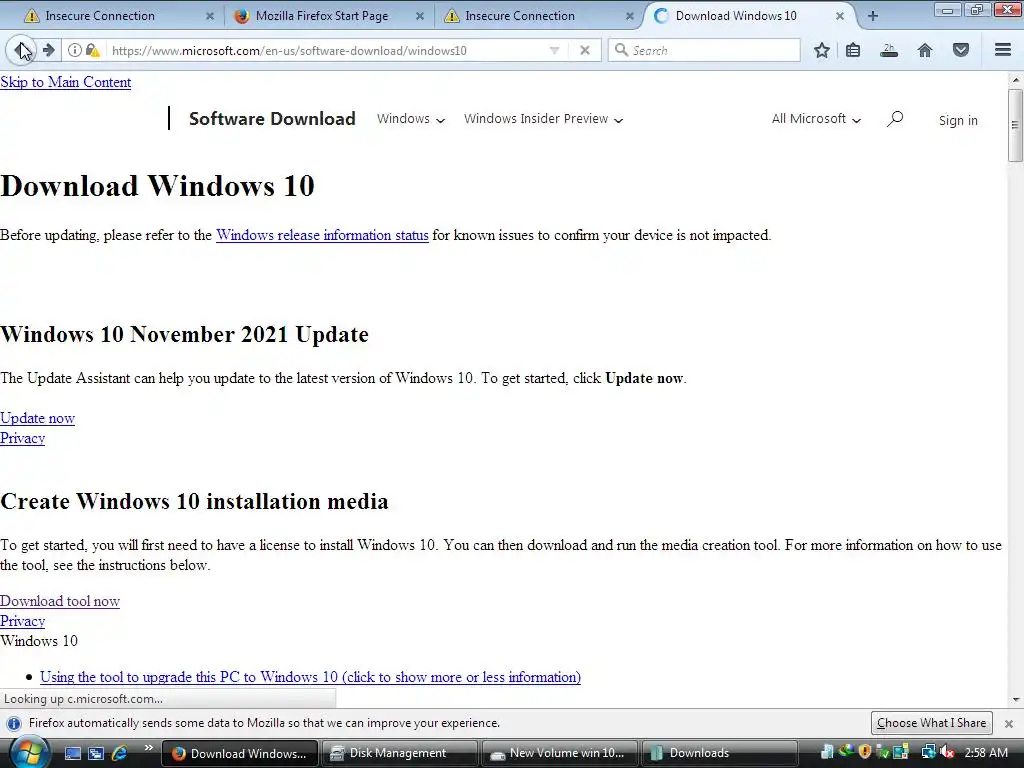Open the address bar history dropdown arrow

554,50
